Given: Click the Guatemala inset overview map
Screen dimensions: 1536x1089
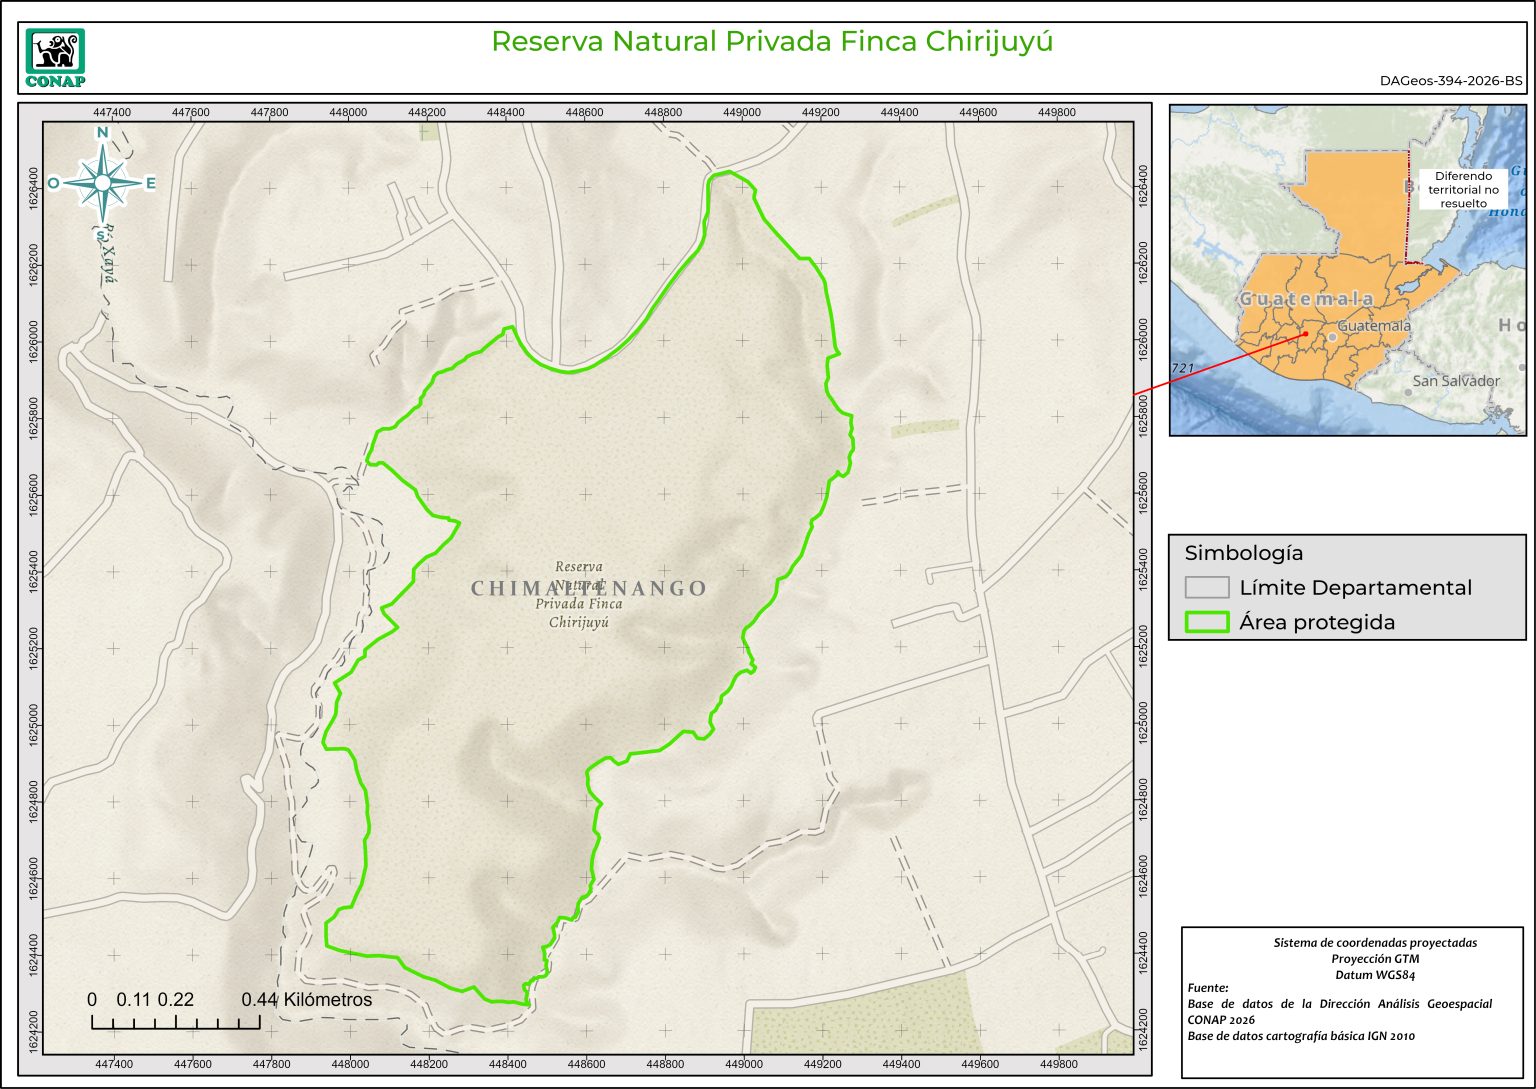Looking at the screenshot, I should [x=1347, y=270].
